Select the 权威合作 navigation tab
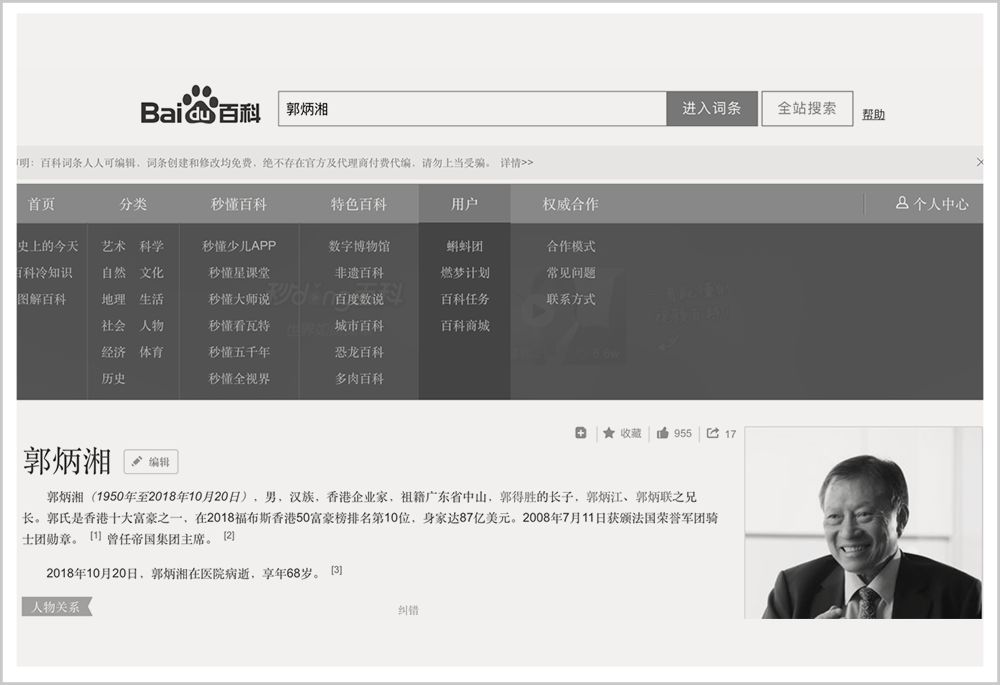 570,204
